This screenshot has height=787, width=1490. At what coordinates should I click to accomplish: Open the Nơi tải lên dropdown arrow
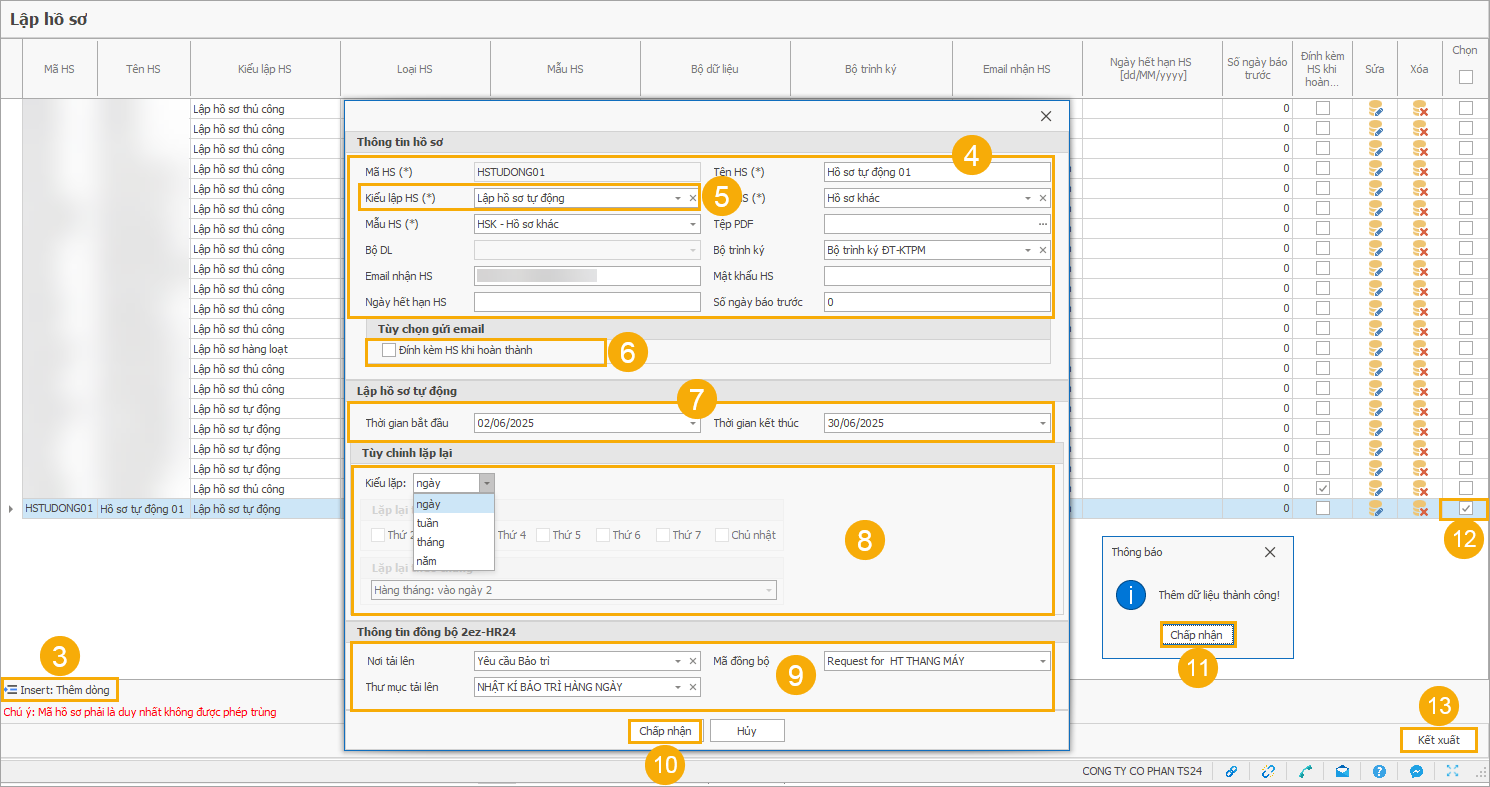[677, 661]
